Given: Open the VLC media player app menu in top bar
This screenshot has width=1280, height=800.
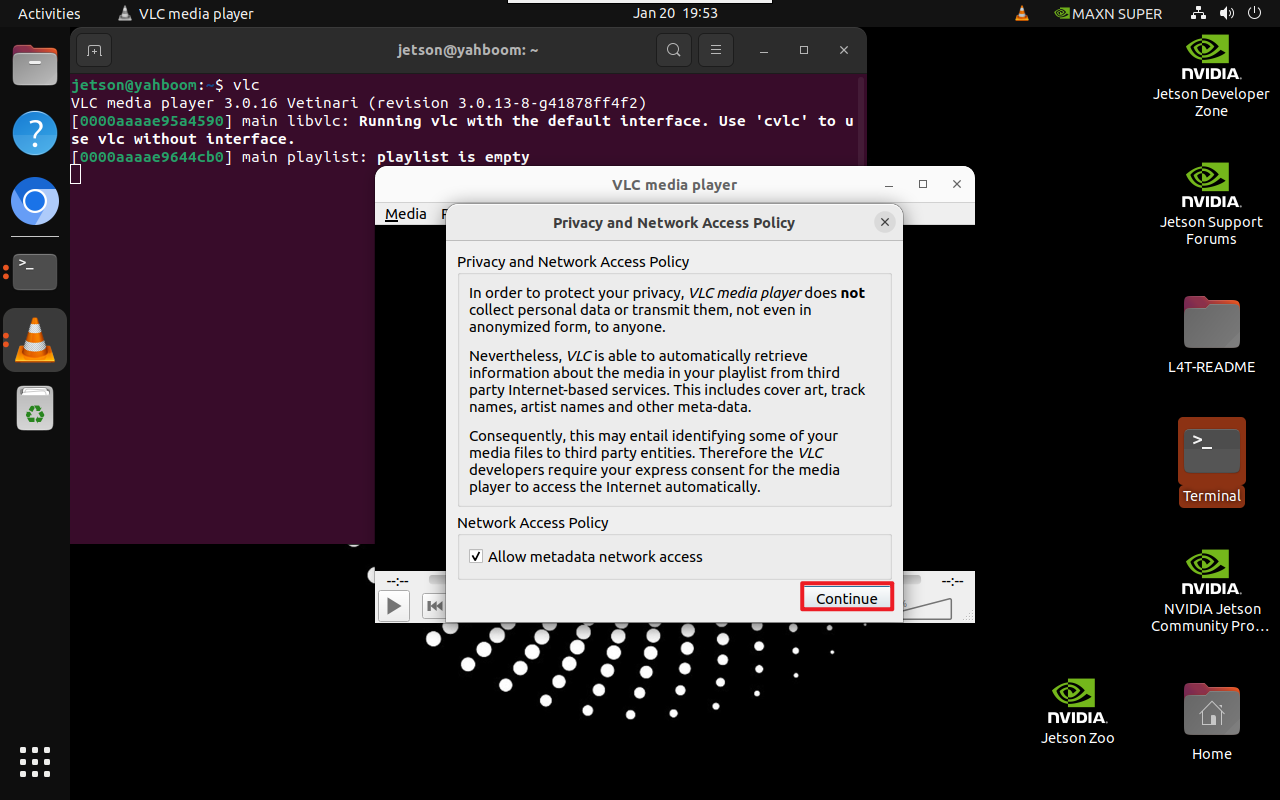Looking at the screenshot, I should [x=186, y=14].
